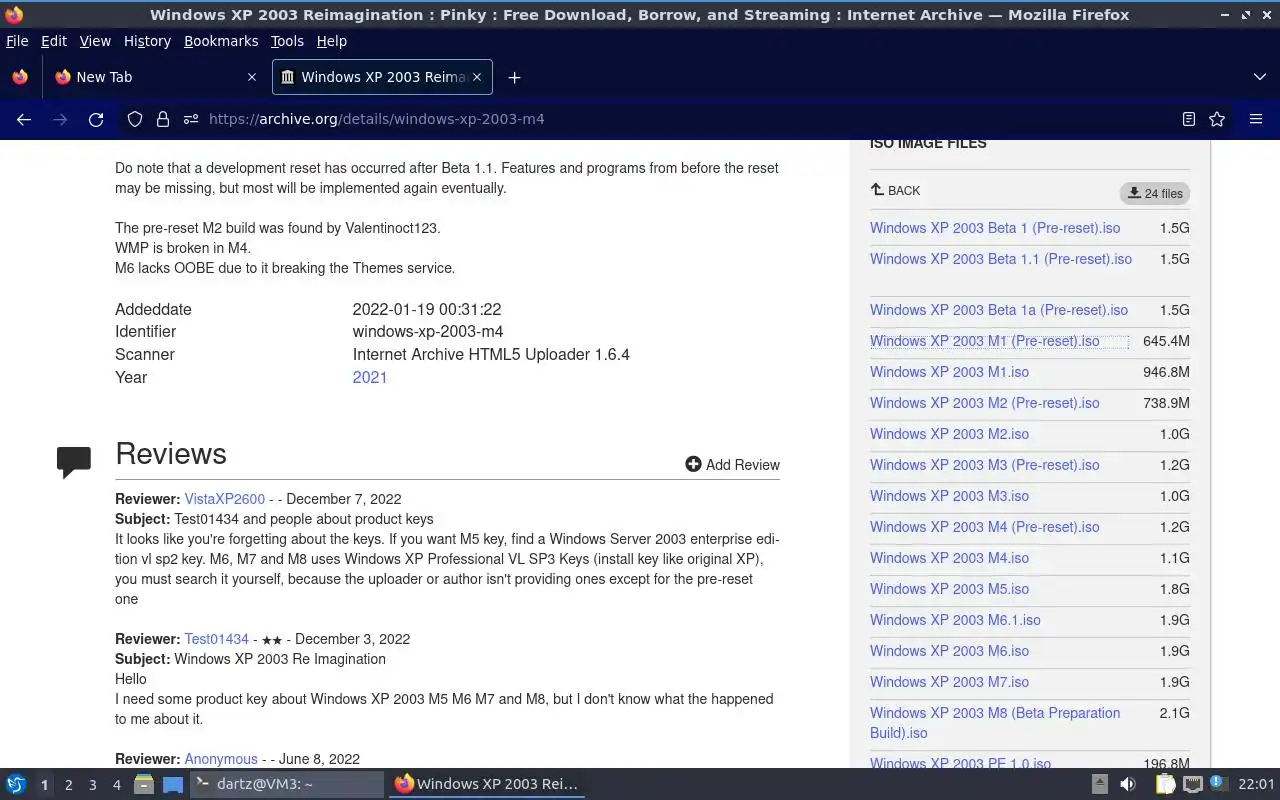Toggle reader view
The height and width of the screenshot is (800, 1280).
[x=1189, y=119]
